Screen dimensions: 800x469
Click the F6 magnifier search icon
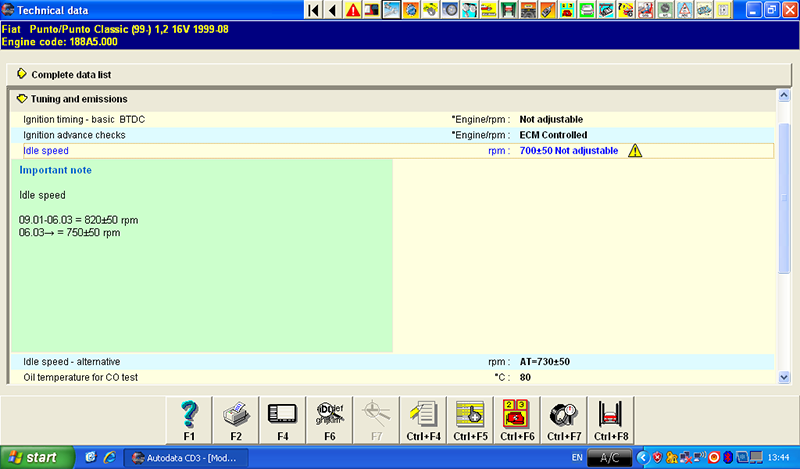point(330,418)
